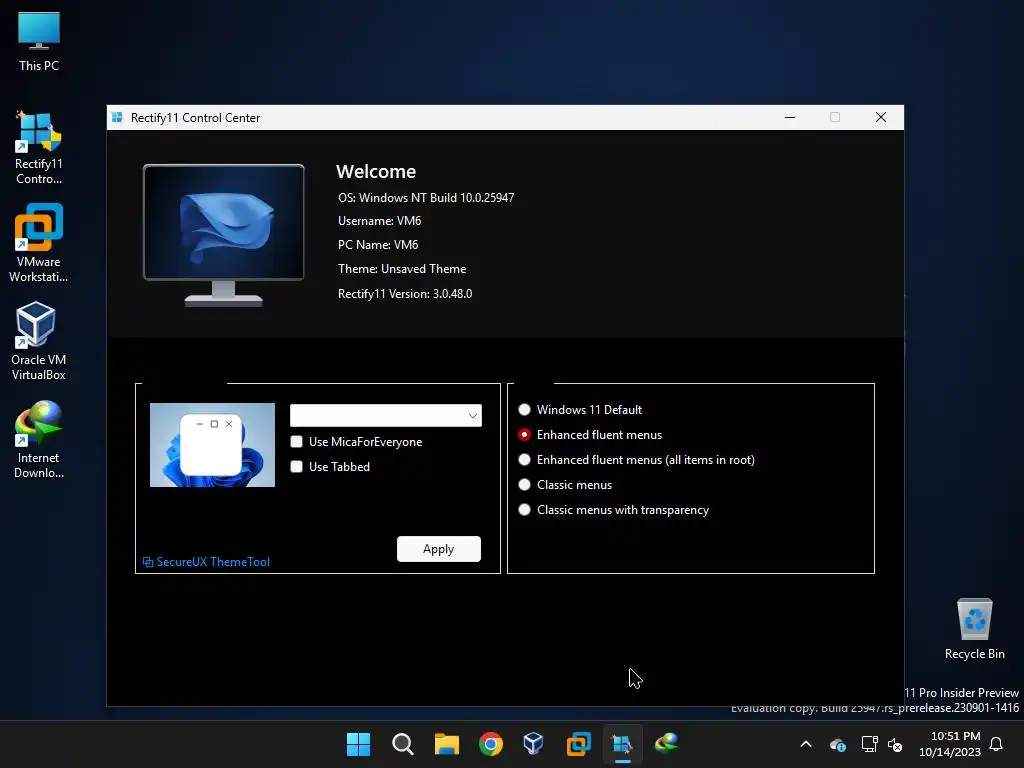Select Classic menus option
The width and height of the screenshot is (1024, 768).
pyautogui.click(x=524, y=485)
